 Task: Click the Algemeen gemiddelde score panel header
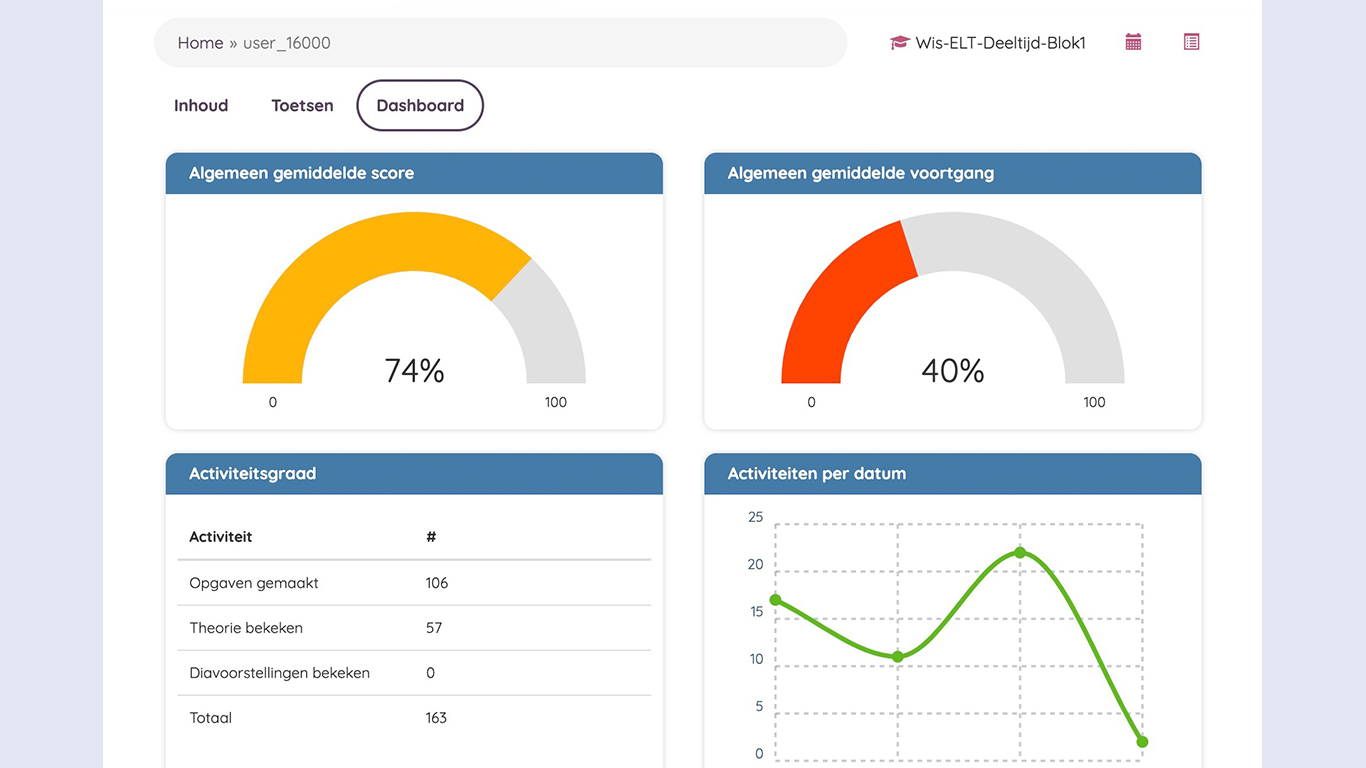(414, 173)
